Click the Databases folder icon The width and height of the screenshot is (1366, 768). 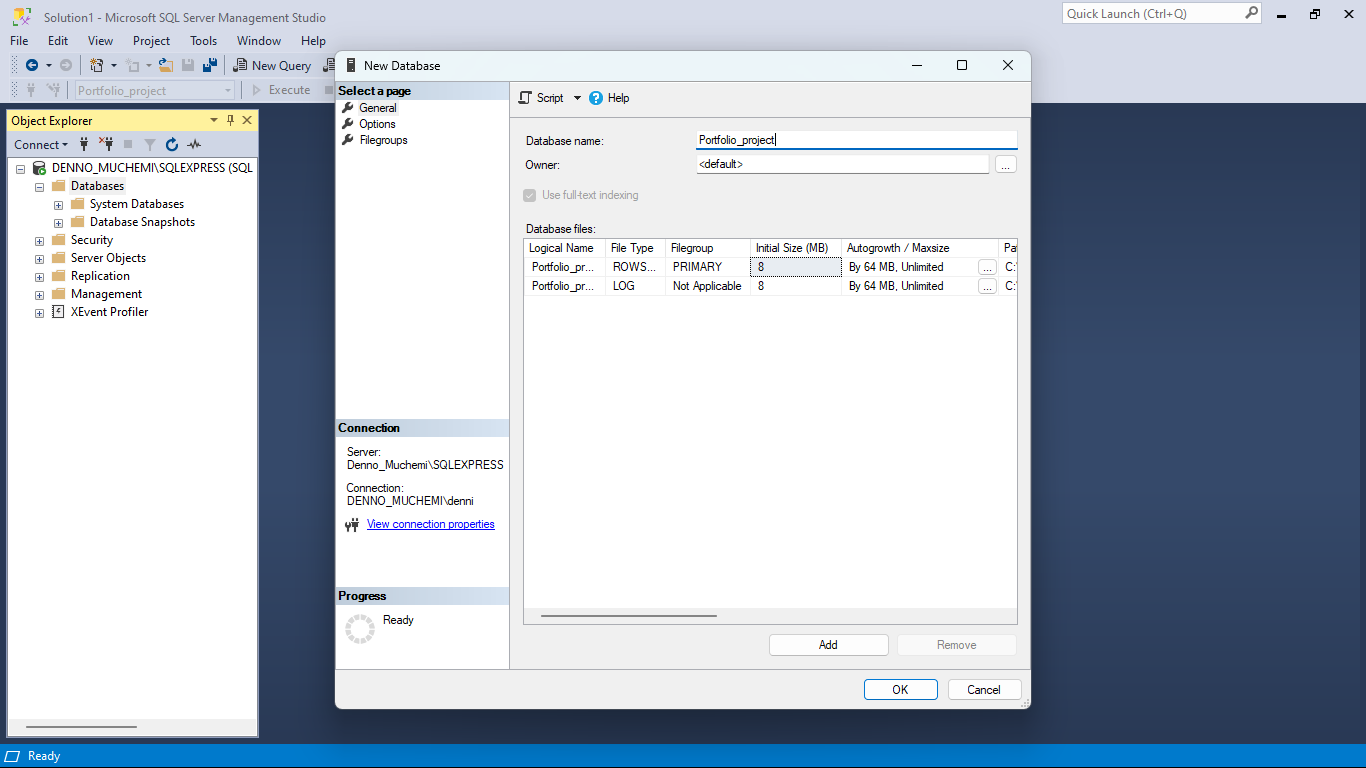(58, 186)
